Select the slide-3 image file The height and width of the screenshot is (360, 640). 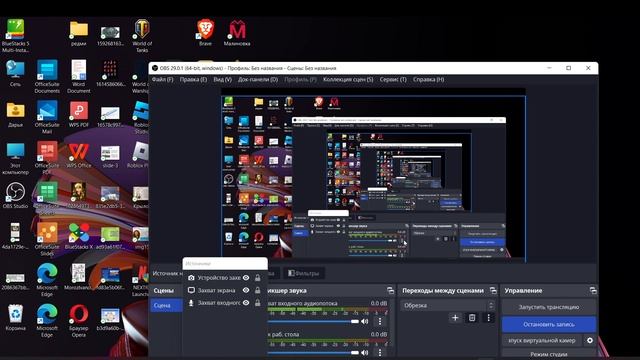(110, 156)
